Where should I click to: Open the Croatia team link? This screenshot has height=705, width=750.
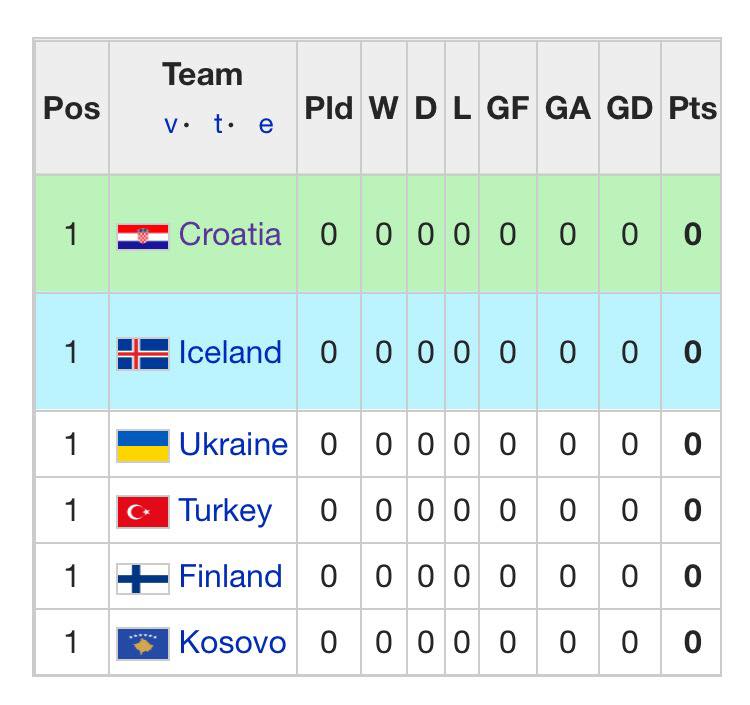[230, 234]
